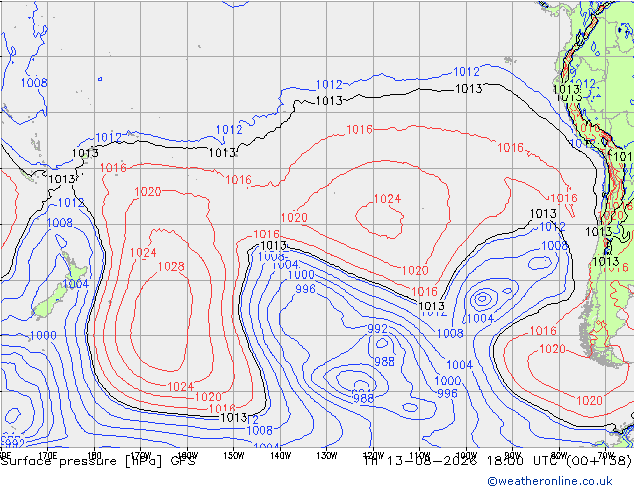
Task: Click the 1004 isobar label over New Zealand
Action: [75, 284]
